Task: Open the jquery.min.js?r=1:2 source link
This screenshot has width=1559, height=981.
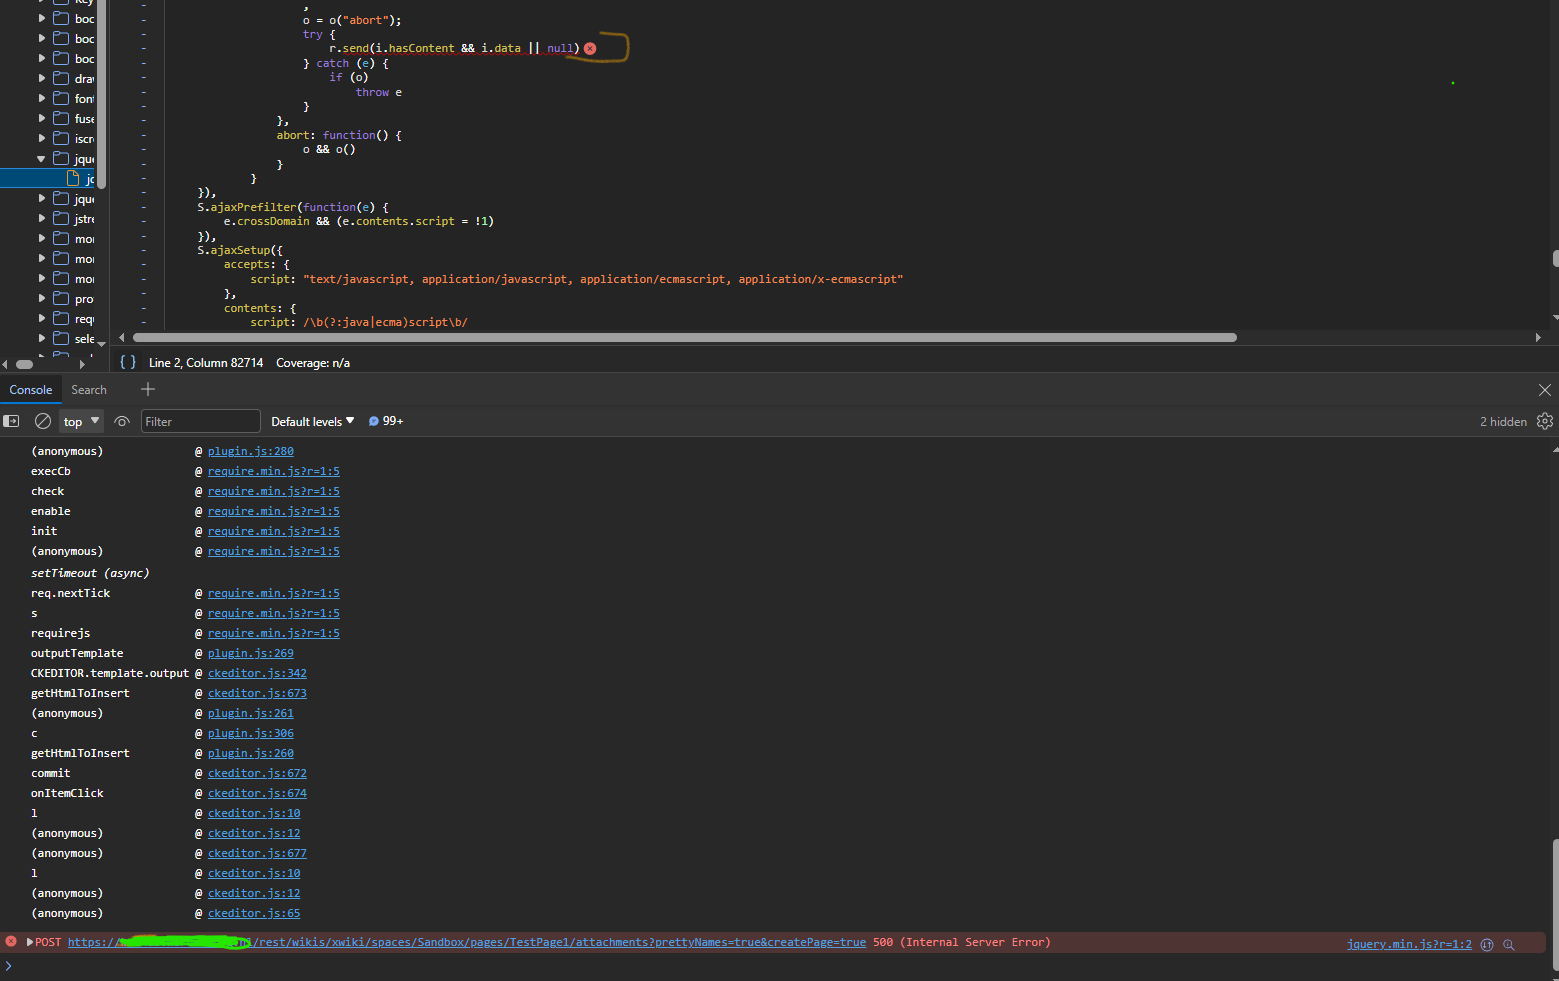Action: [x=1409, y=944]
